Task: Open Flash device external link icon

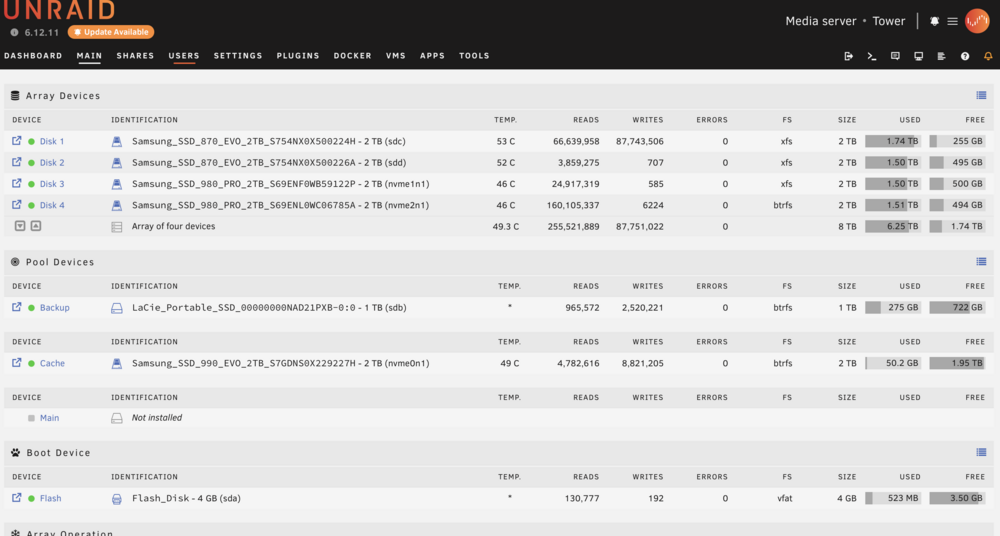Action: click(x=17, y=498)
